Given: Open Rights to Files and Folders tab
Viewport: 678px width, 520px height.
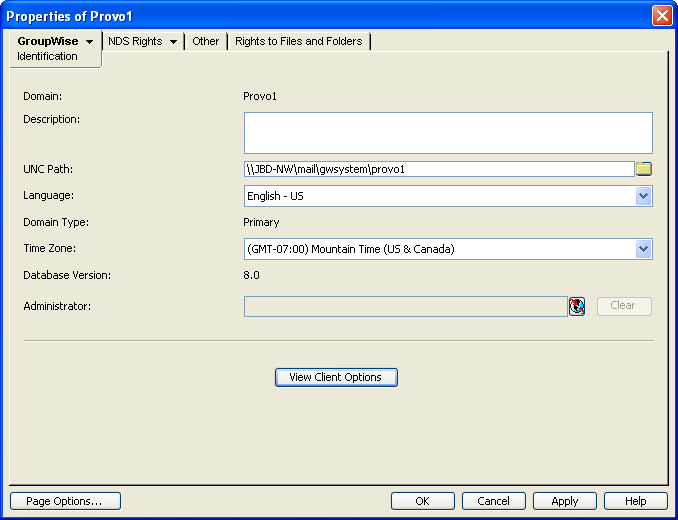Looking at the screenshot, I should 299,41.
